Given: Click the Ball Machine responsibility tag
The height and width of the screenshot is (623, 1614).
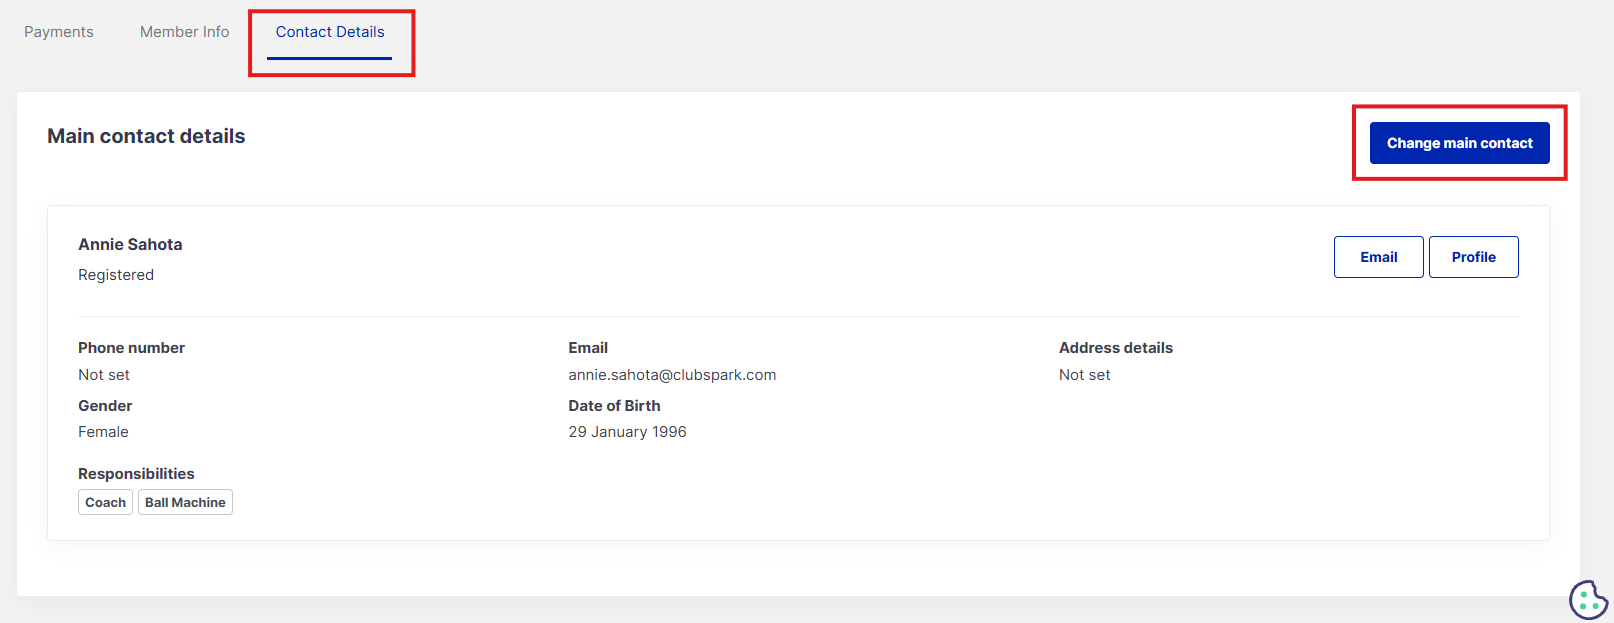Looking at the screenshot, I should pos(185,502).
